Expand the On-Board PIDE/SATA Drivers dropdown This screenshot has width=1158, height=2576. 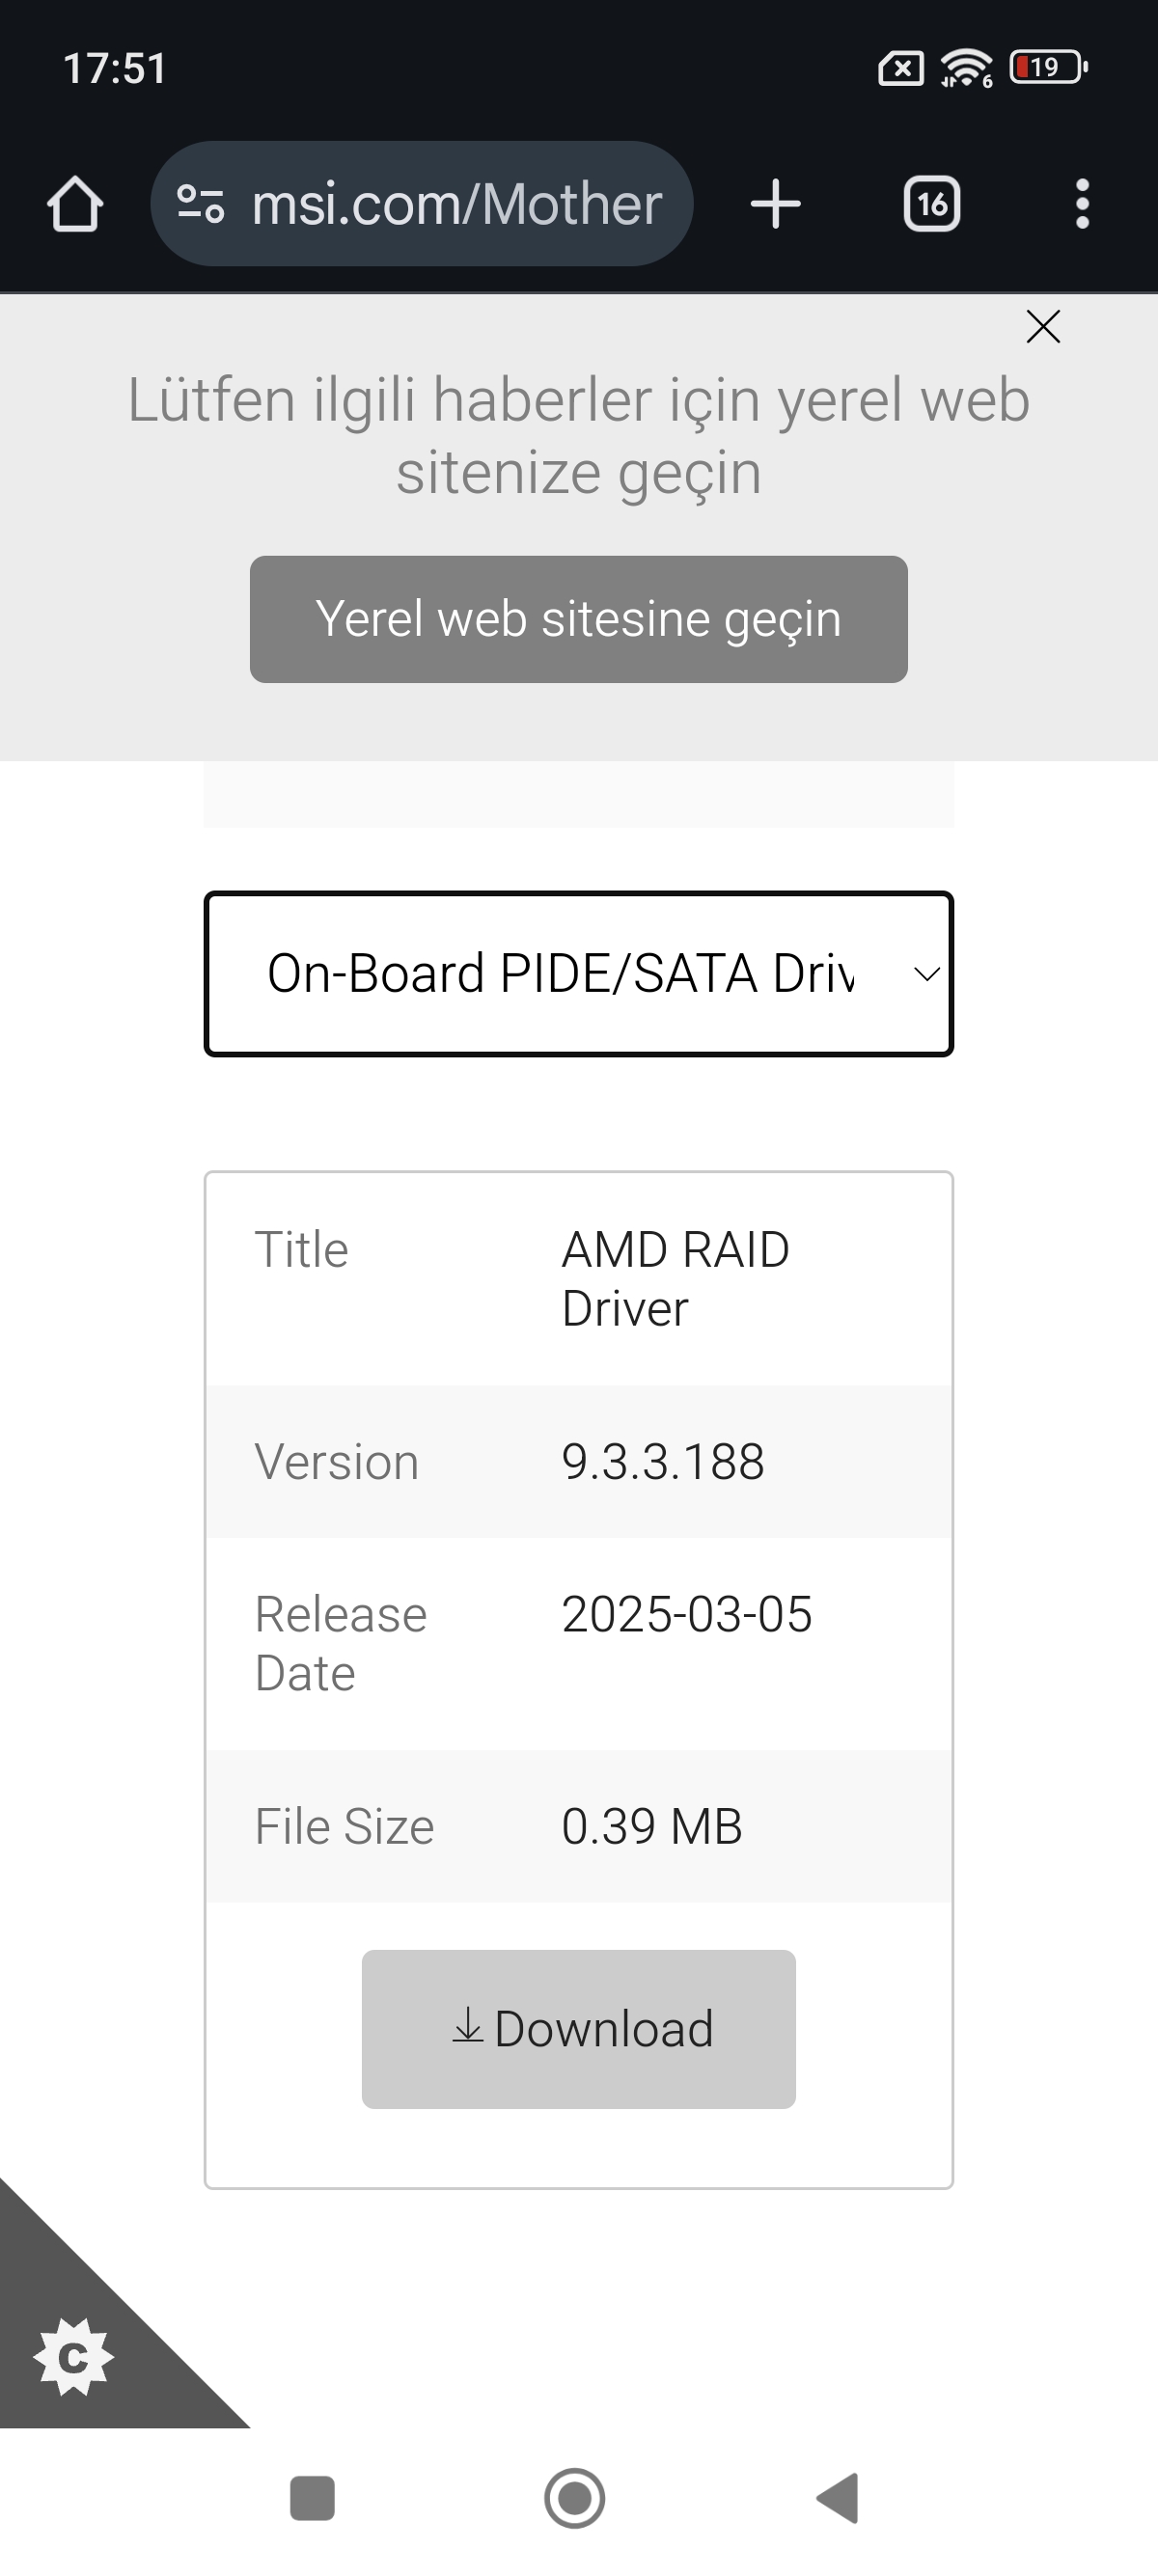[x=579, y=974]
